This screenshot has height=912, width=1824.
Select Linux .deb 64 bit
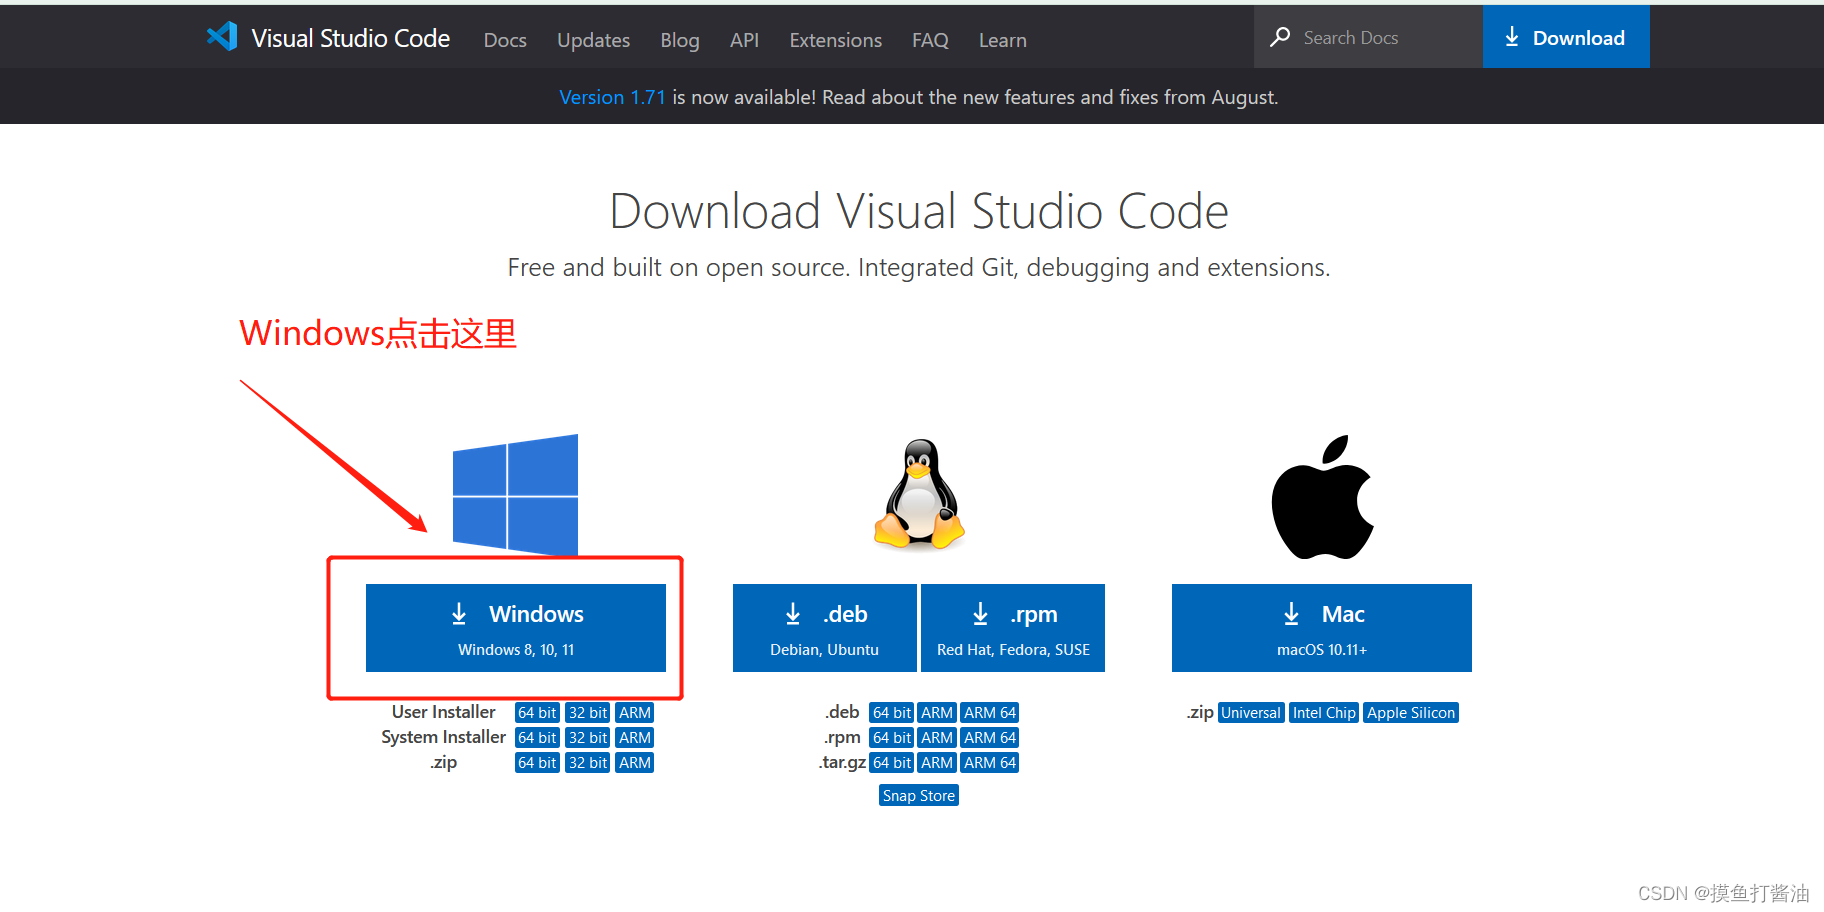[892, 712]
